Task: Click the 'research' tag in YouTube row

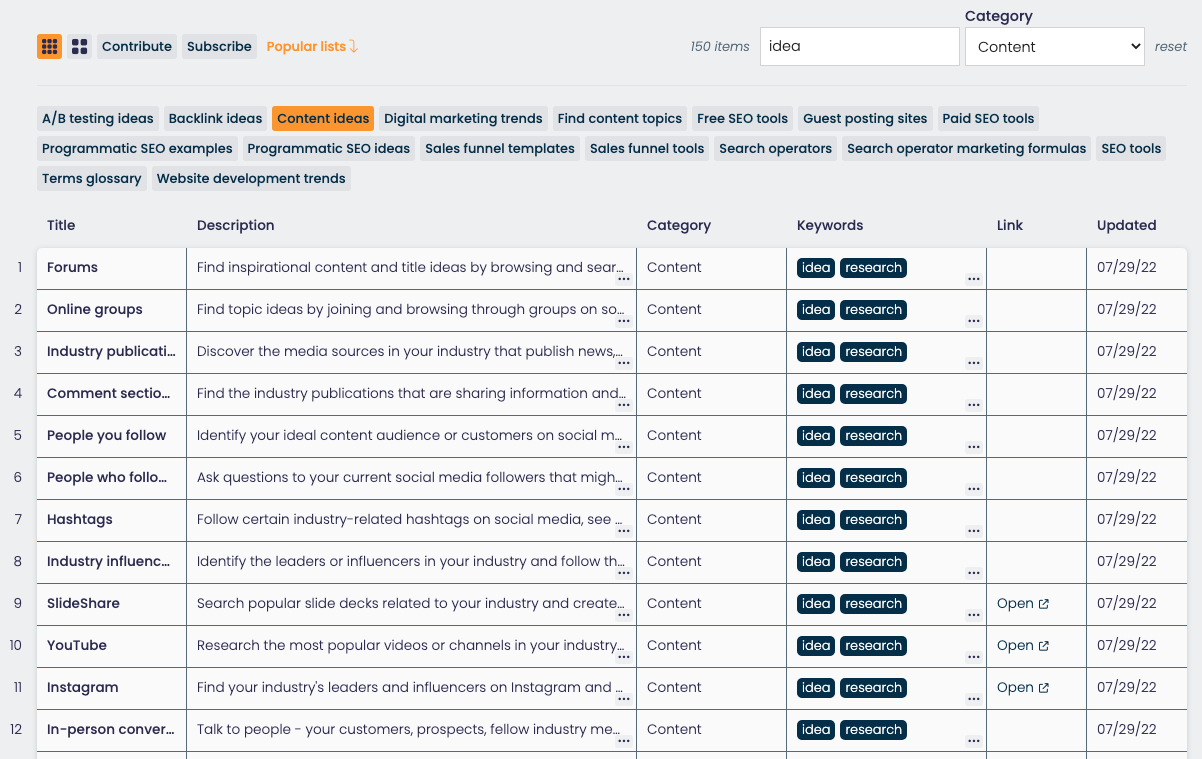Action: point(873,645)
